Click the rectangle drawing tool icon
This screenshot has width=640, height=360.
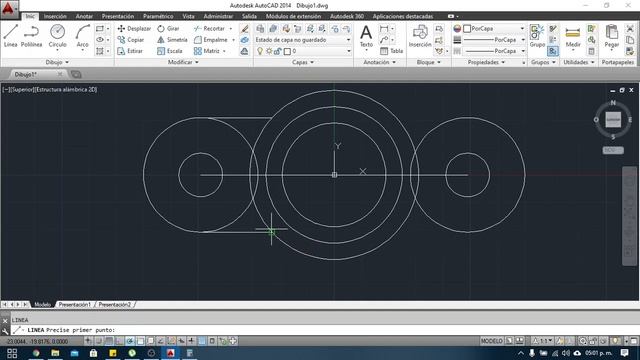100,29
